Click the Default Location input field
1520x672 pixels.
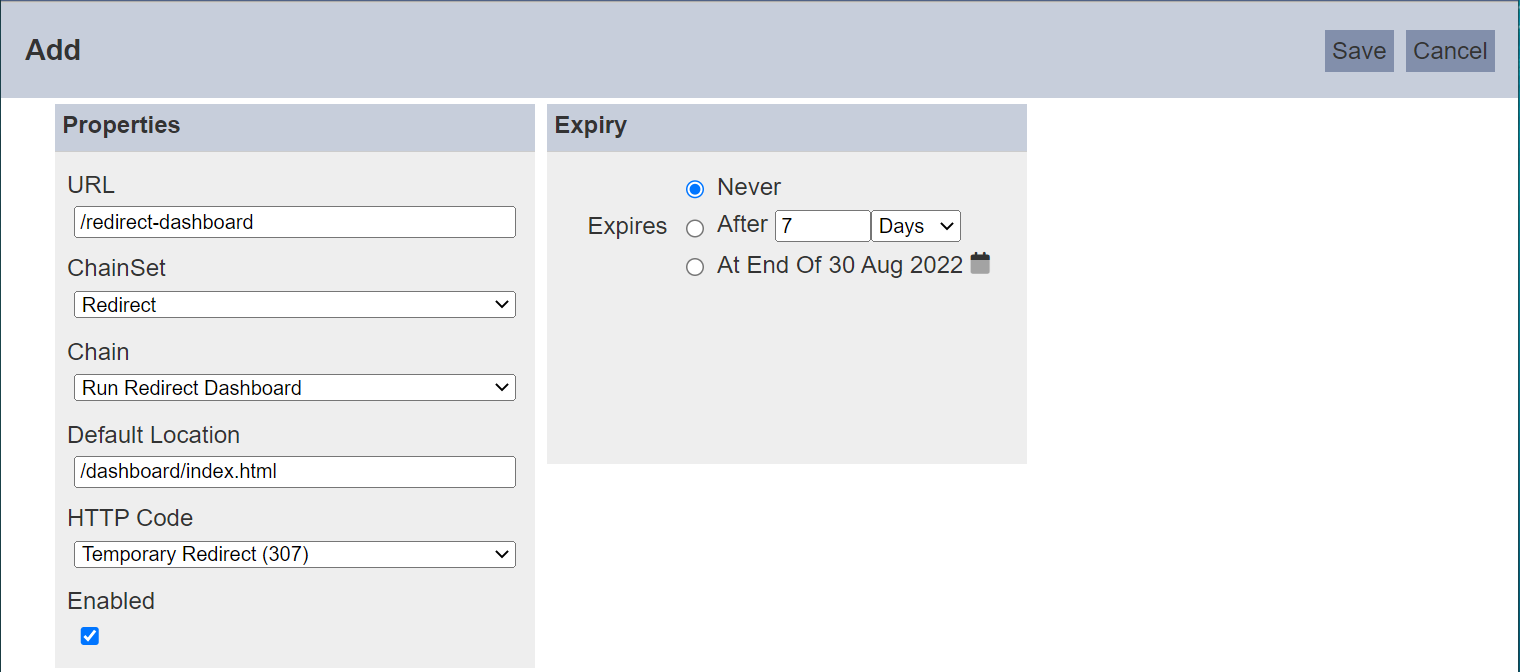[295, 471]
